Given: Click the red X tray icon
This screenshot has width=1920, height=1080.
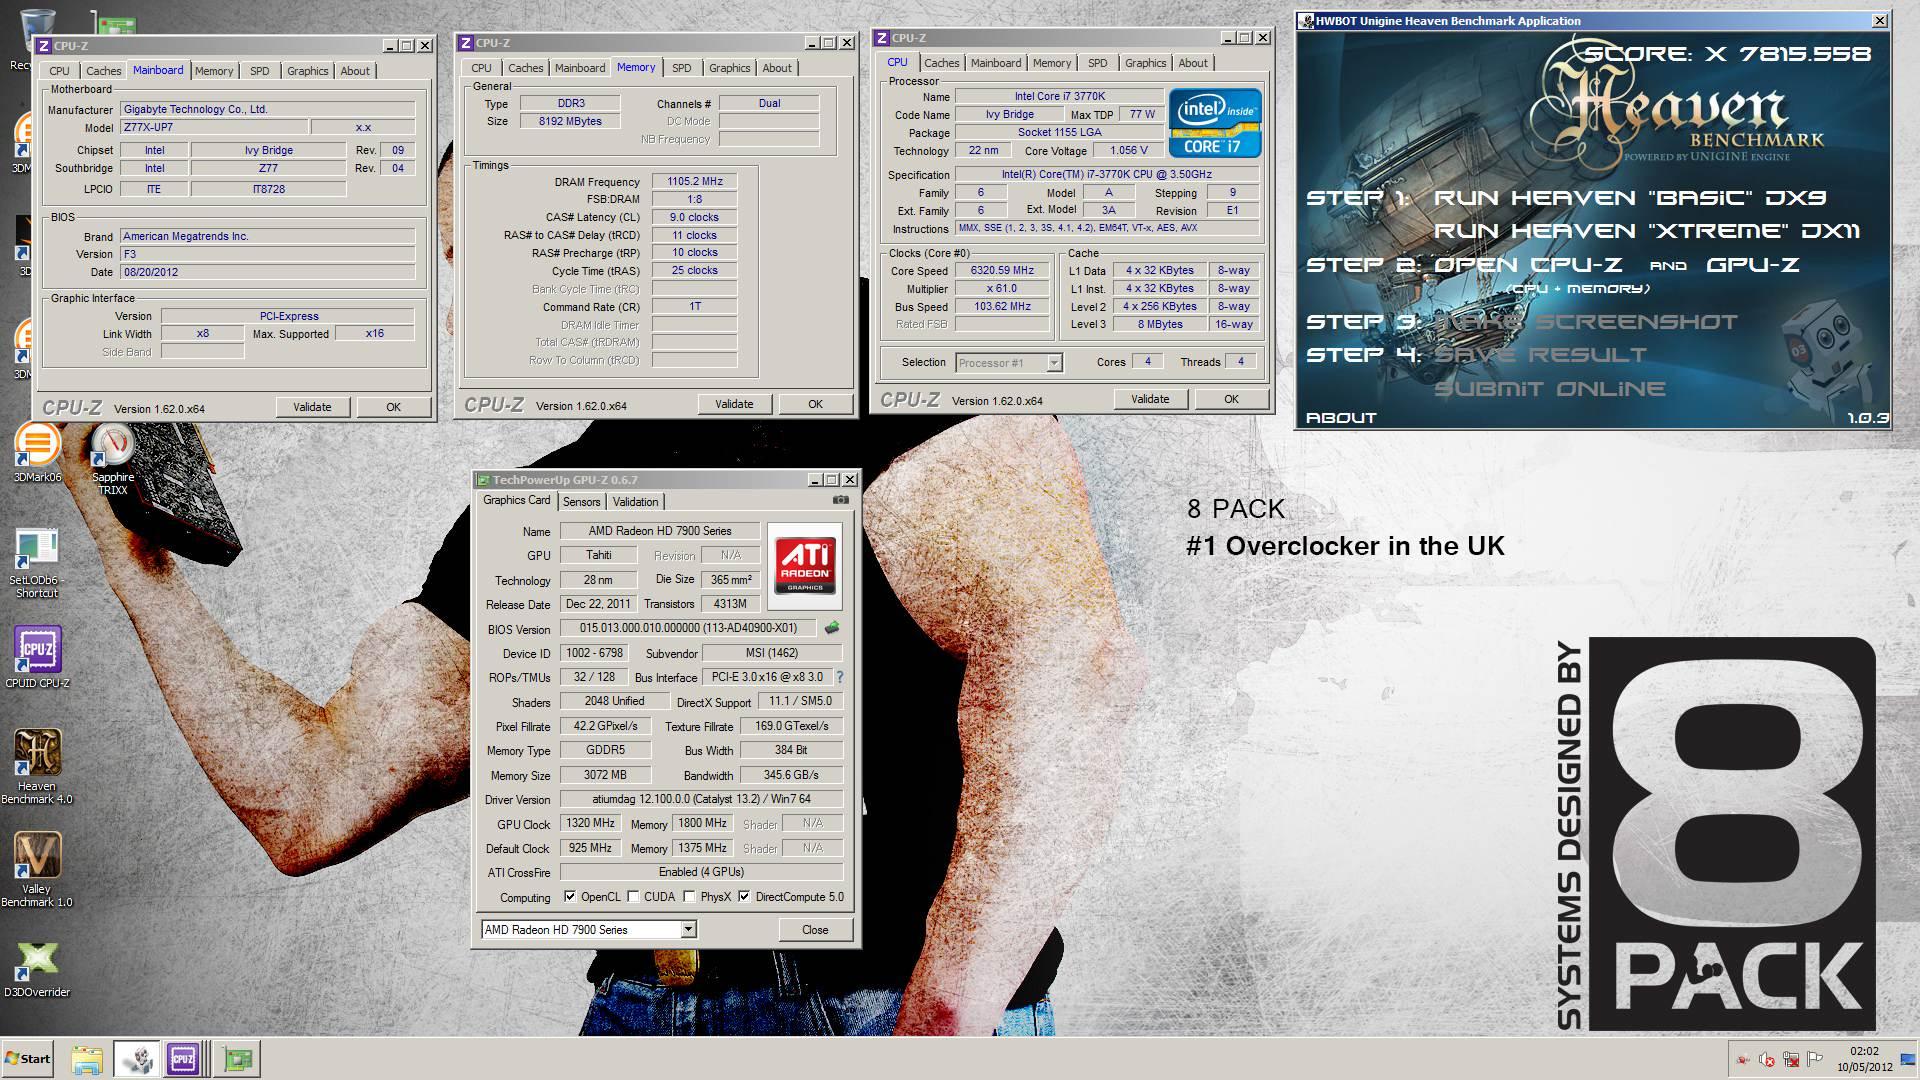Looking at the screenshot, I should pyautogui.click(x=1767, y=1060).
